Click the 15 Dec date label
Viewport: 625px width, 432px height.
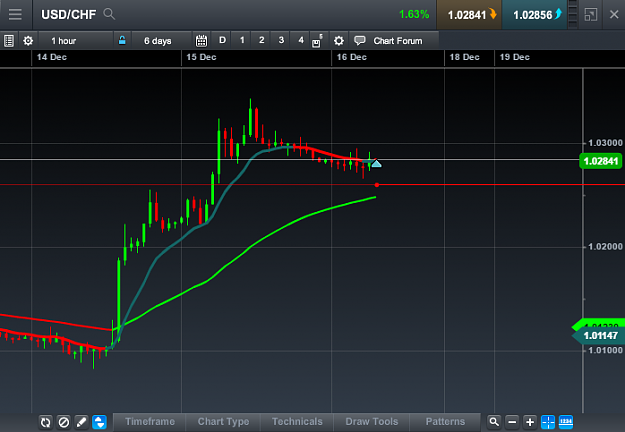[x=201, y=57]
